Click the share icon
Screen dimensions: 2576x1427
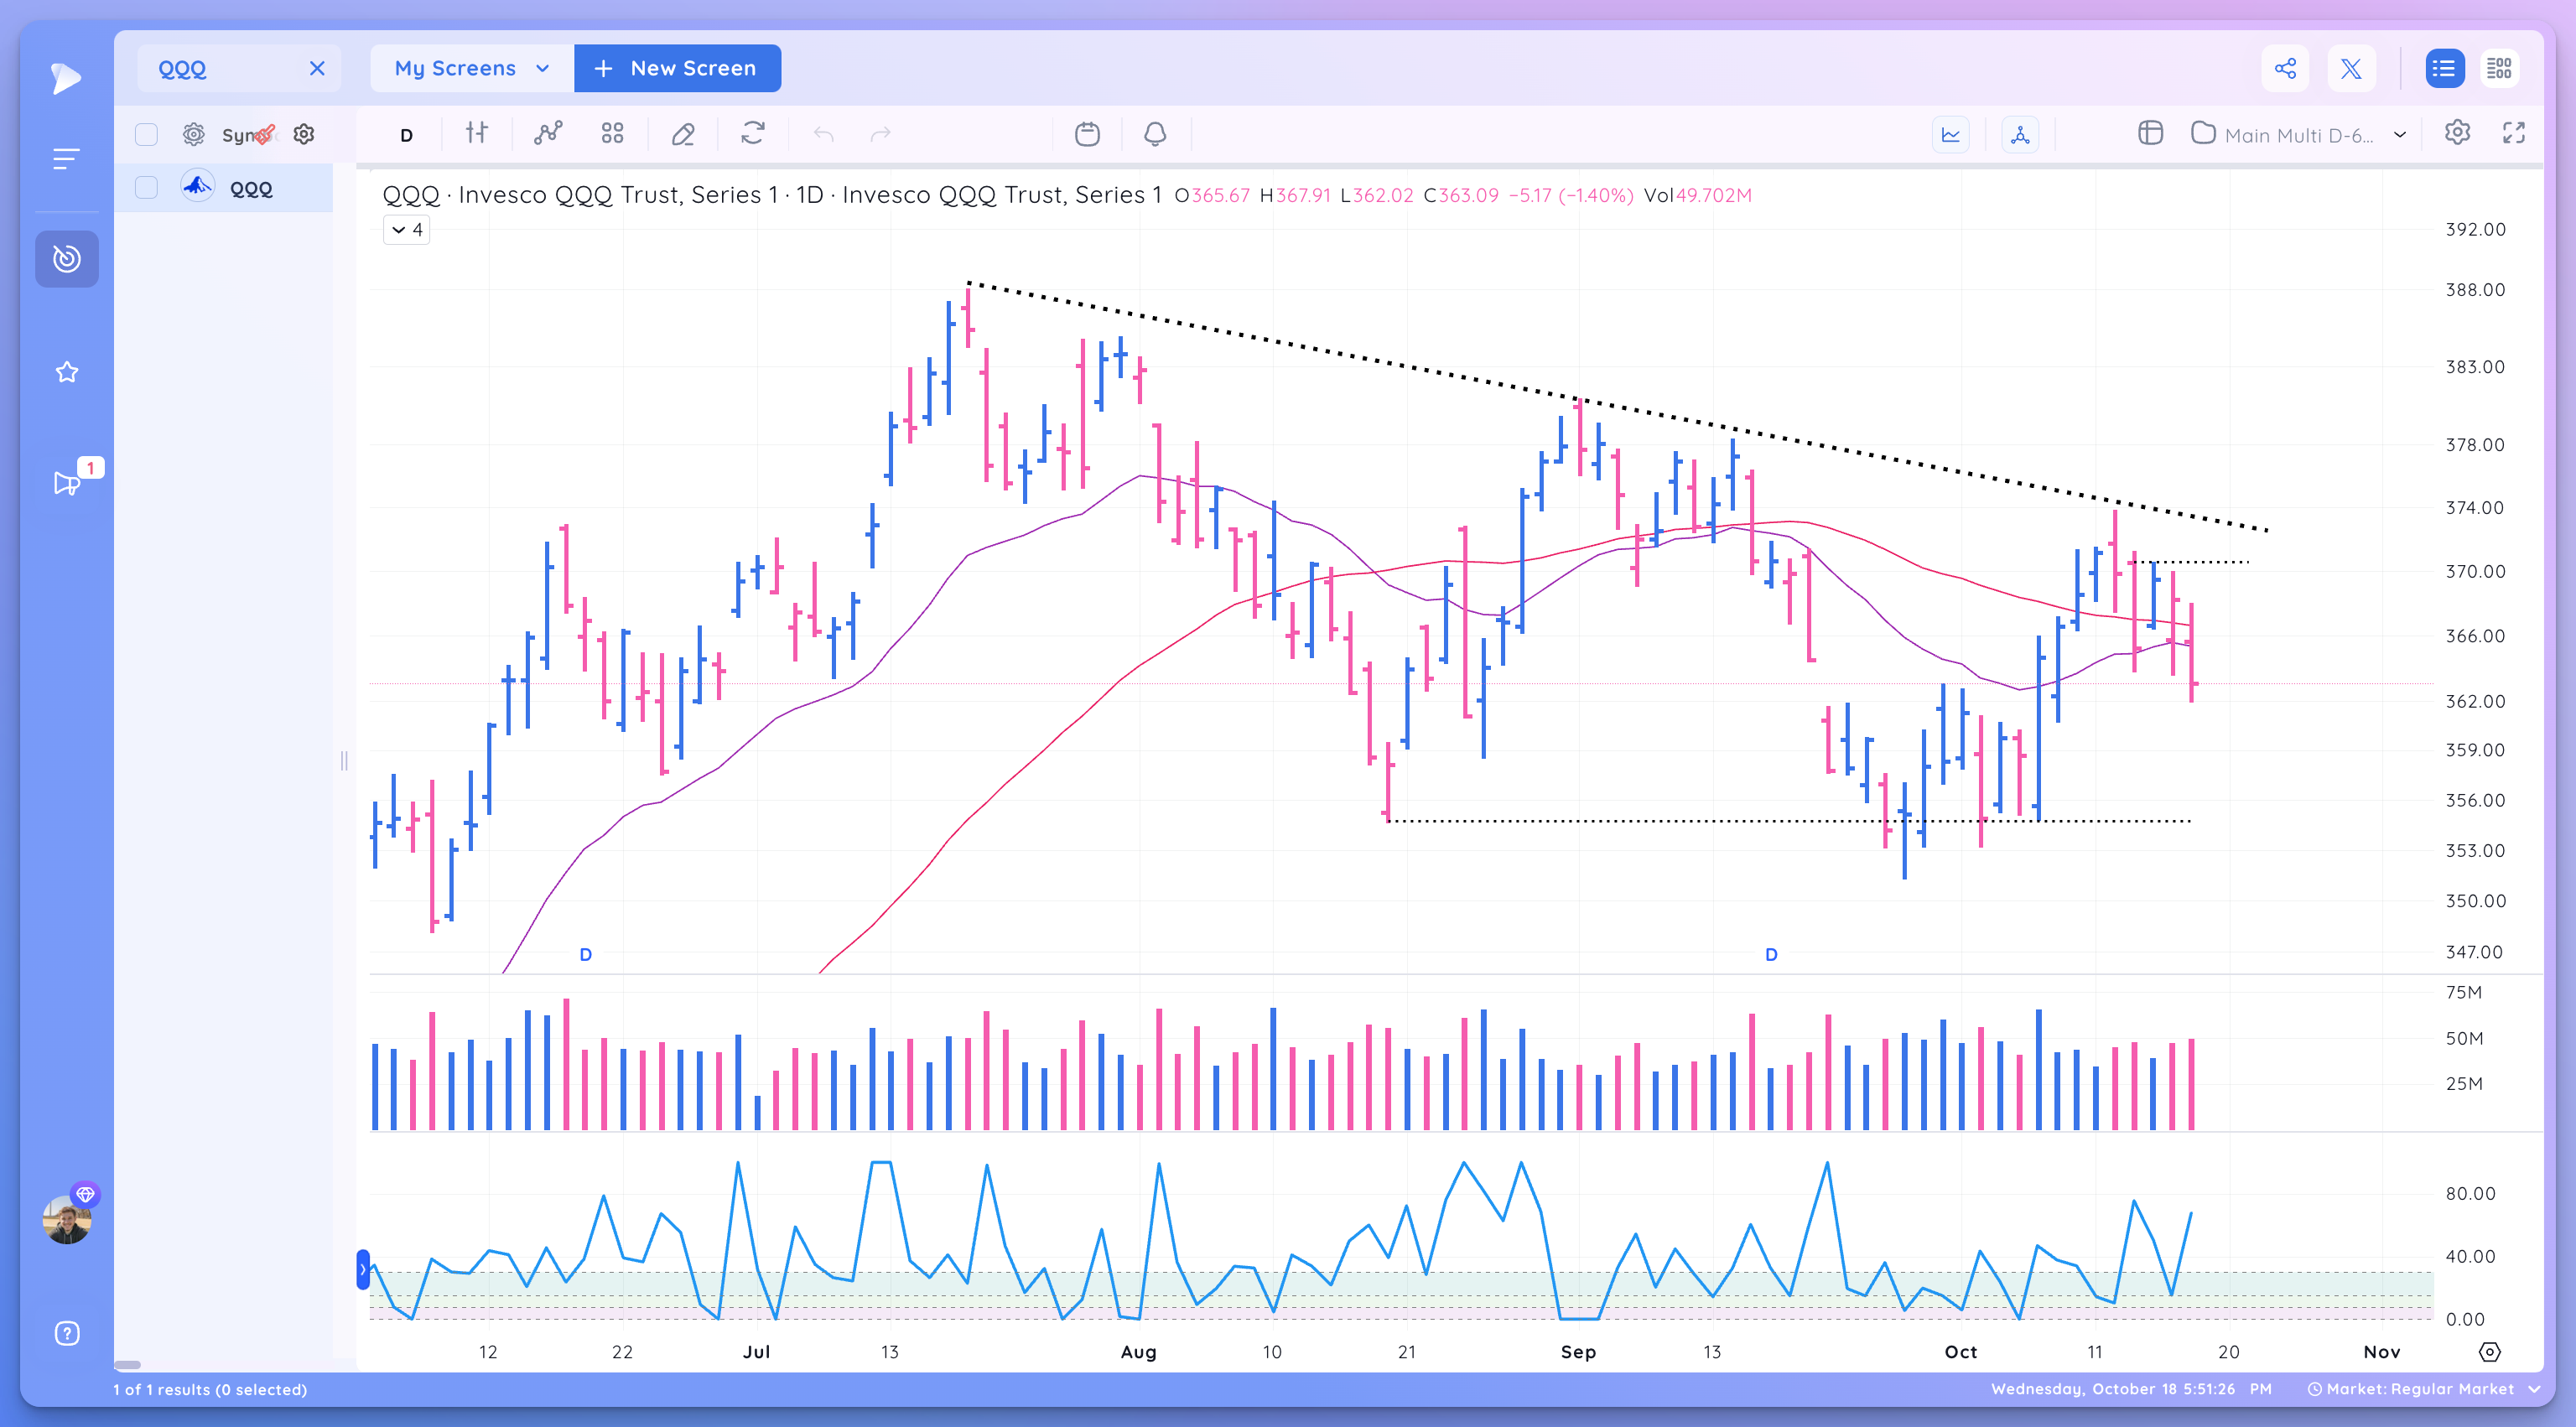(2284, 68)
